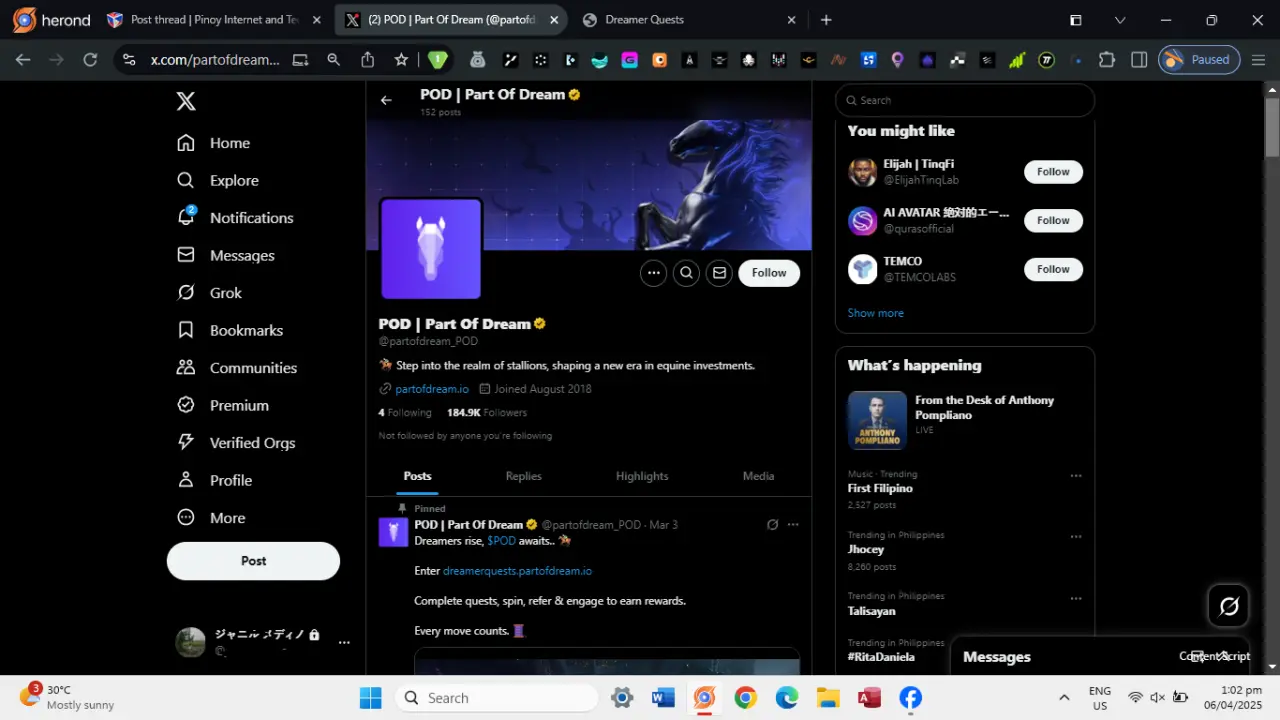Viewport: 1280px width, 720px height.
Task: Open Anthony Pompliano live event thumbnail
Action: point(877,420)
